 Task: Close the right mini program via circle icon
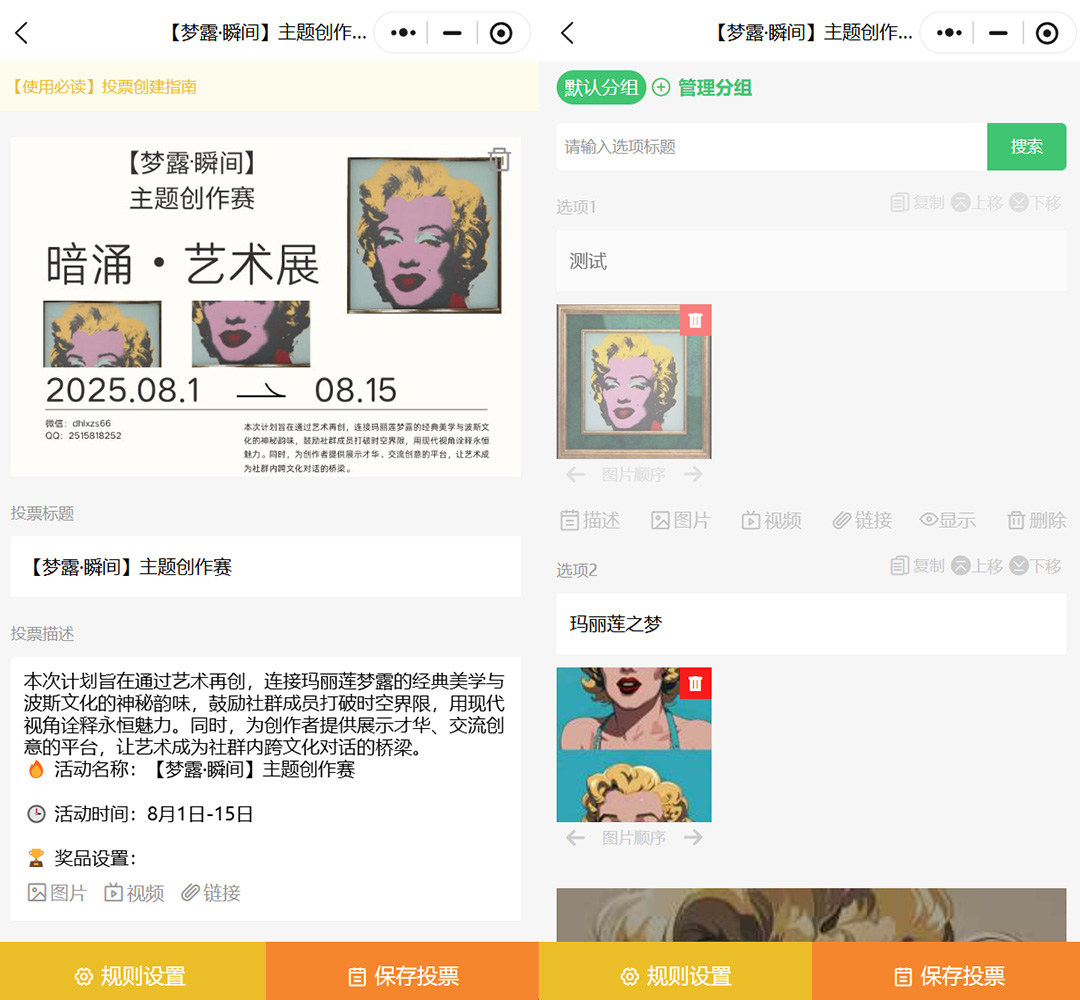[1047, 32]
